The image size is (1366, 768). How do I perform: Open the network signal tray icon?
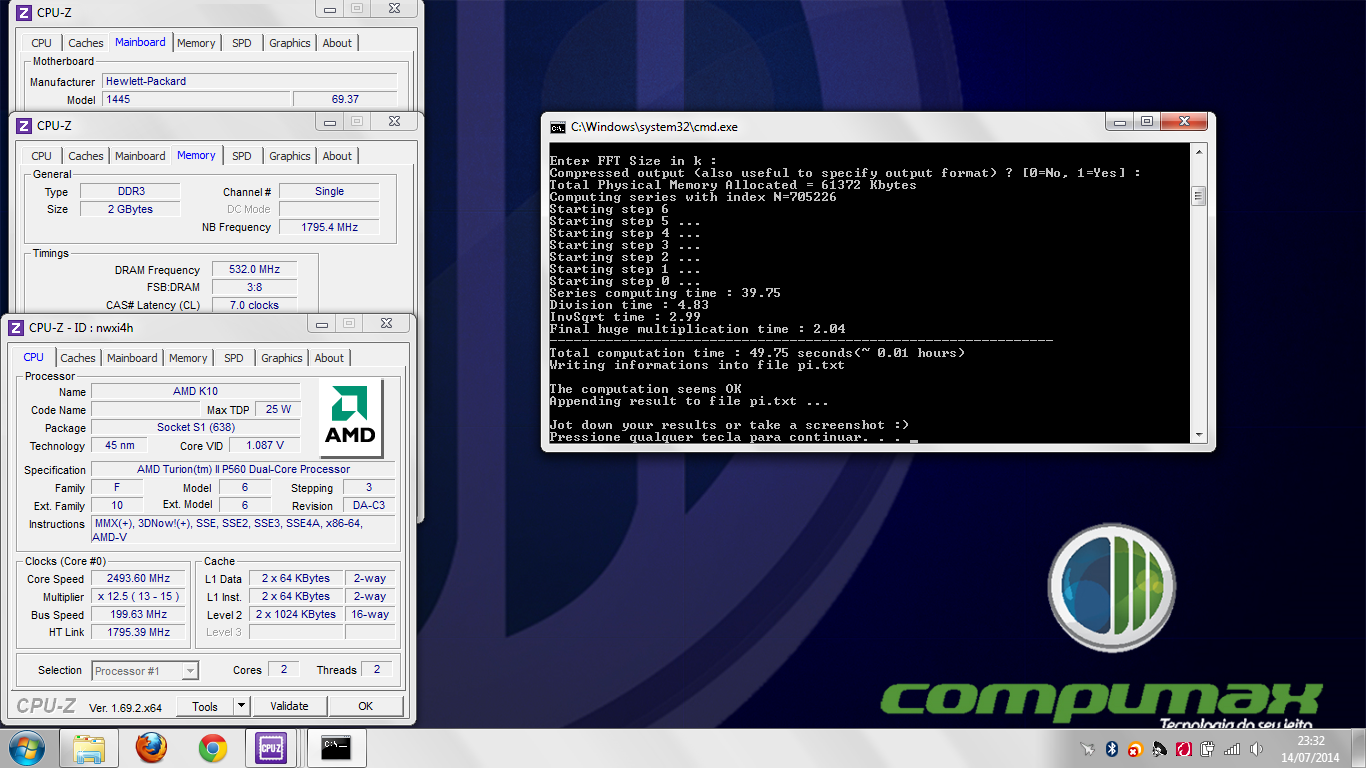tap(1232, 749)
